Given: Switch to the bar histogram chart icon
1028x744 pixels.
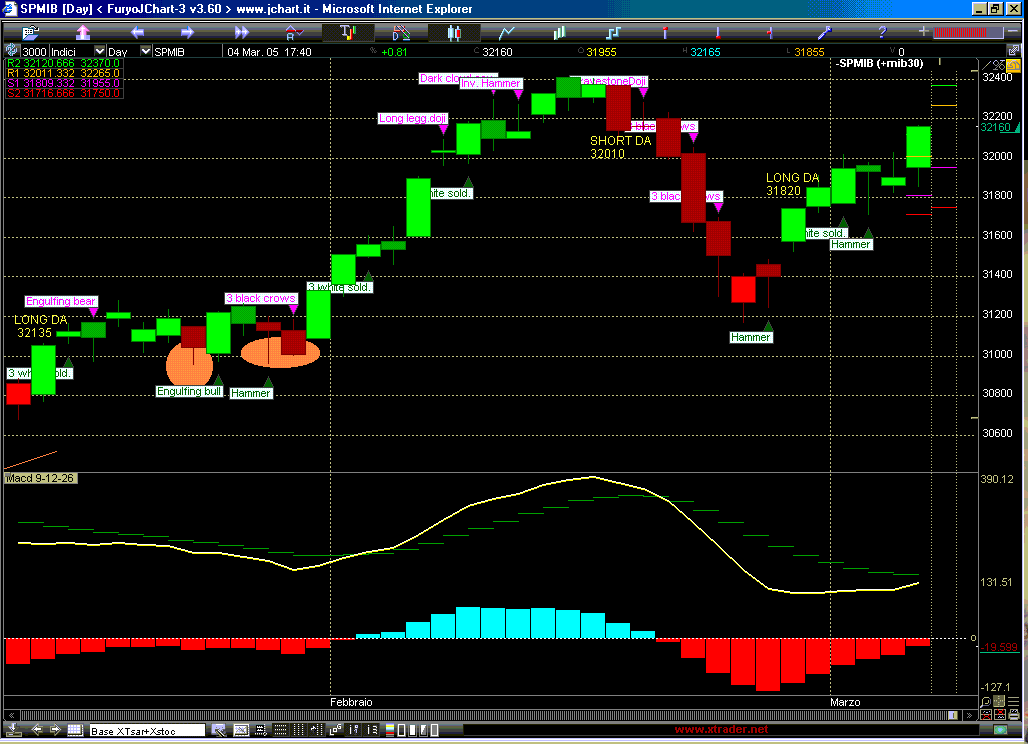Looking at the screenshot, I should tap(560, 32).
